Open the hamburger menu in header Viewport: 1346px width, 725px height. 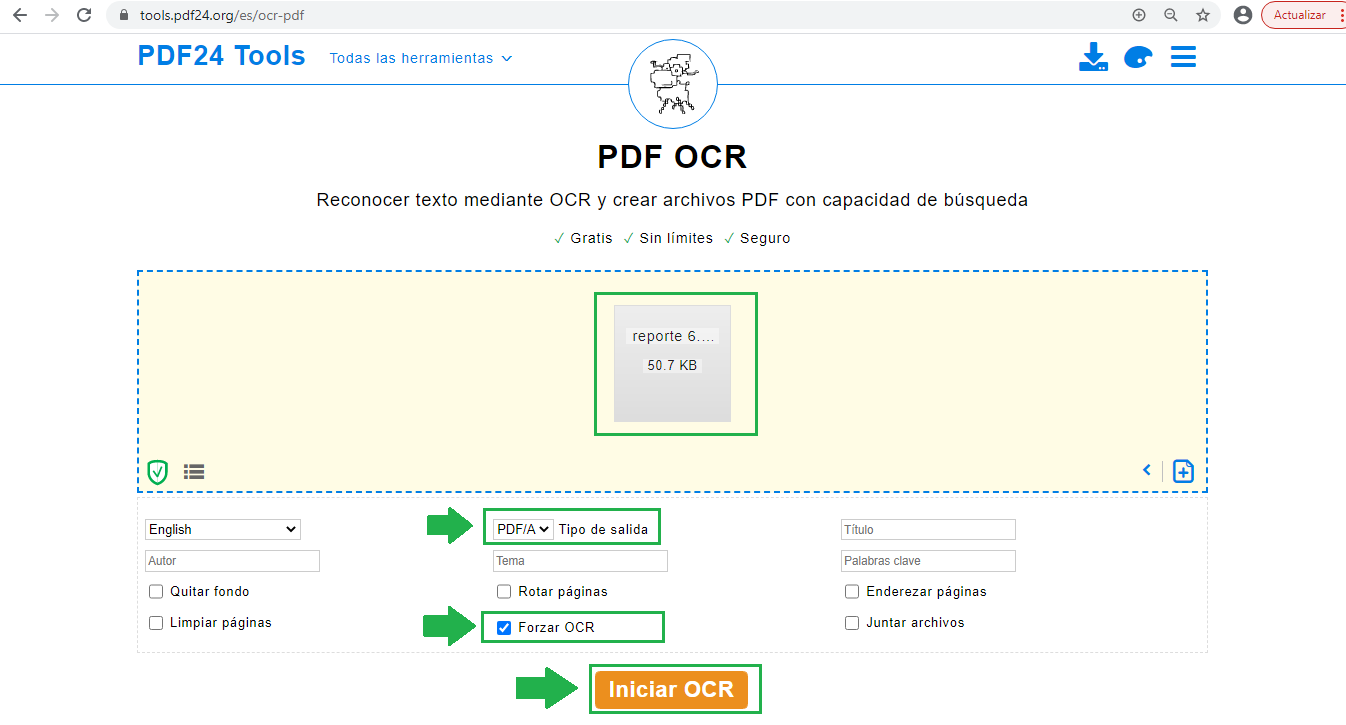pos(1183,57)
